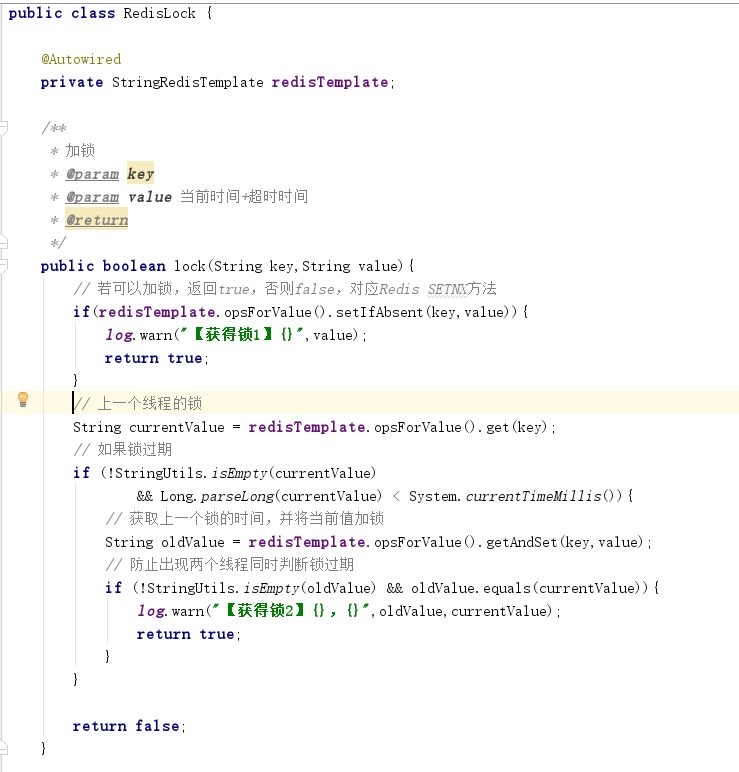Image resolution: width=739 pixels, height=772 pixels.
Task: Click the fold marker at the lock method's closing brace
Action: coord(4,748)
